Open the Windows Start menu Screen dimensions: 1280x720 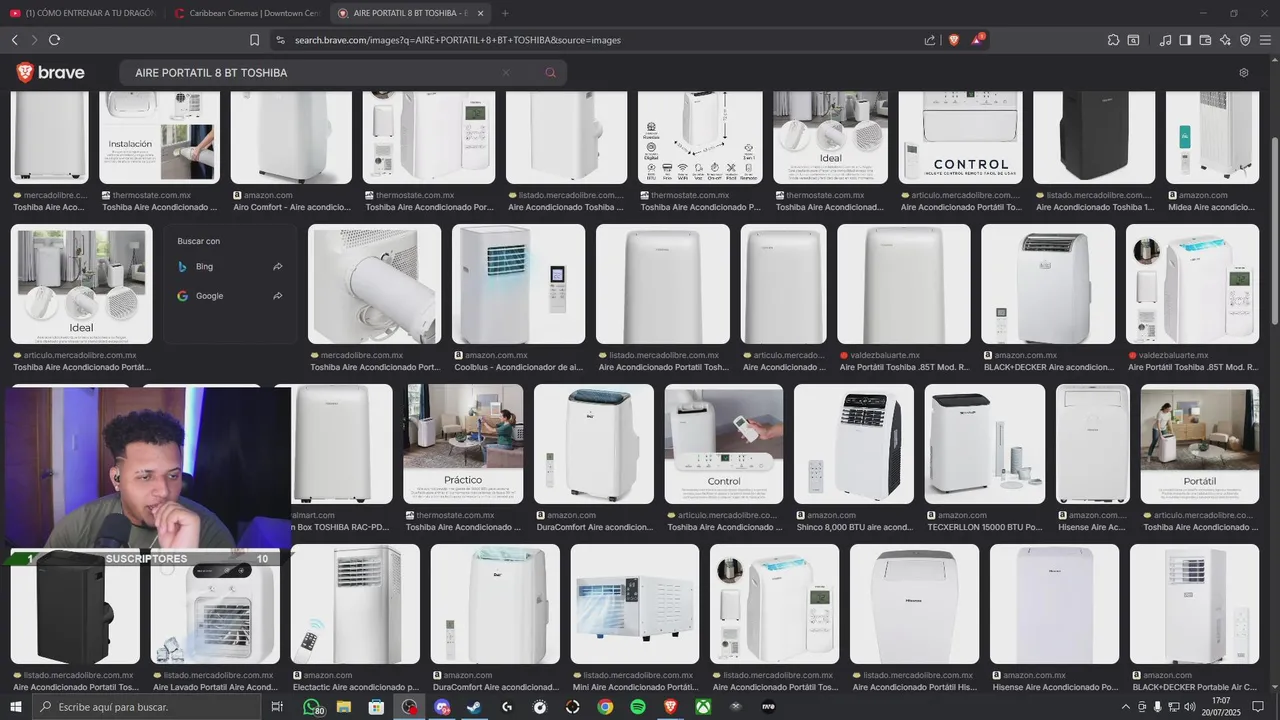click(16, 707)
